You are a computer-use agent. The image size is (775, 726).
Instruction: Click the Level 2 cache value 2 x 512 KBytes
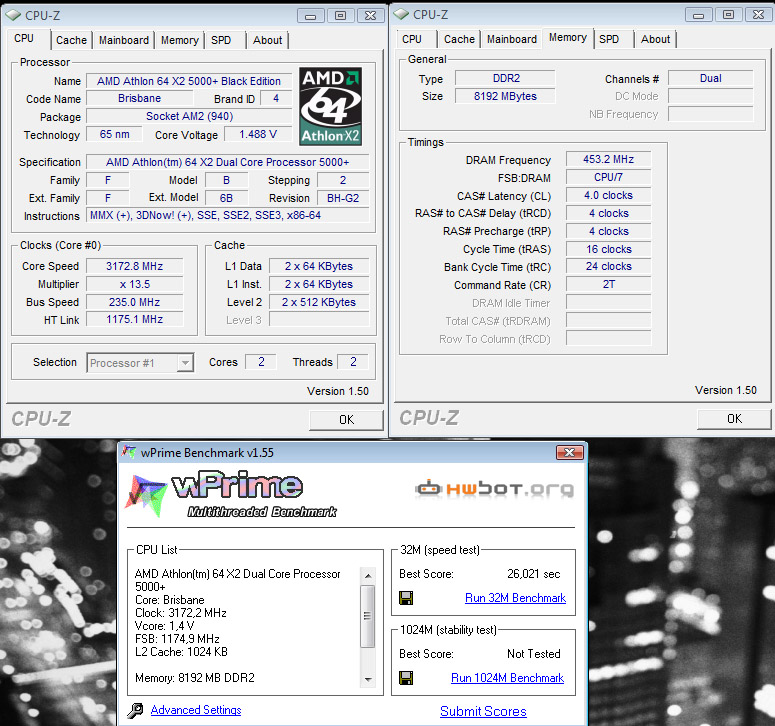(x=319, y=302)
